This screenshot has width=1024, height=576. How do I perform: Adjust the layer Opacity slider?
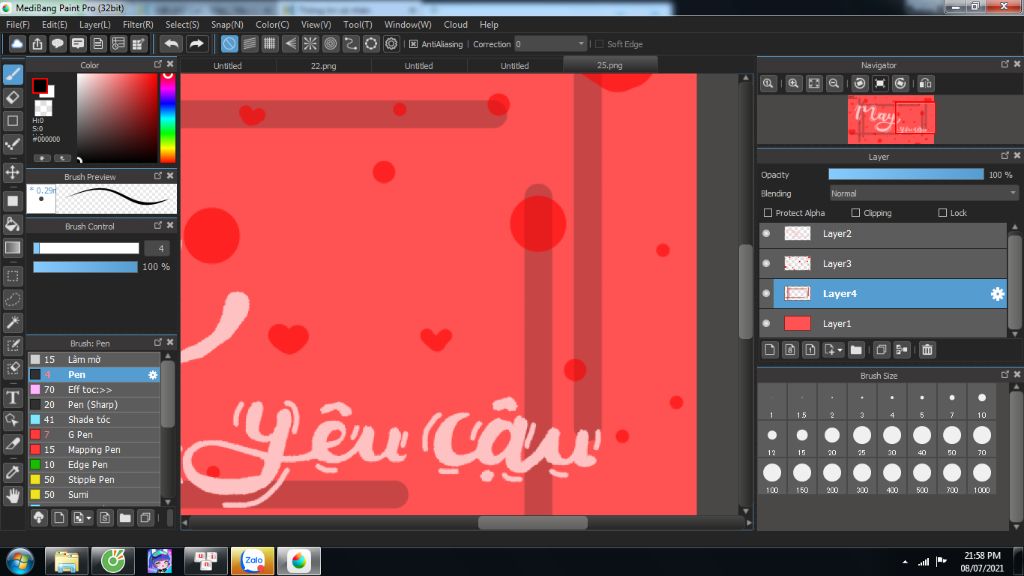[x=906, y=174]
